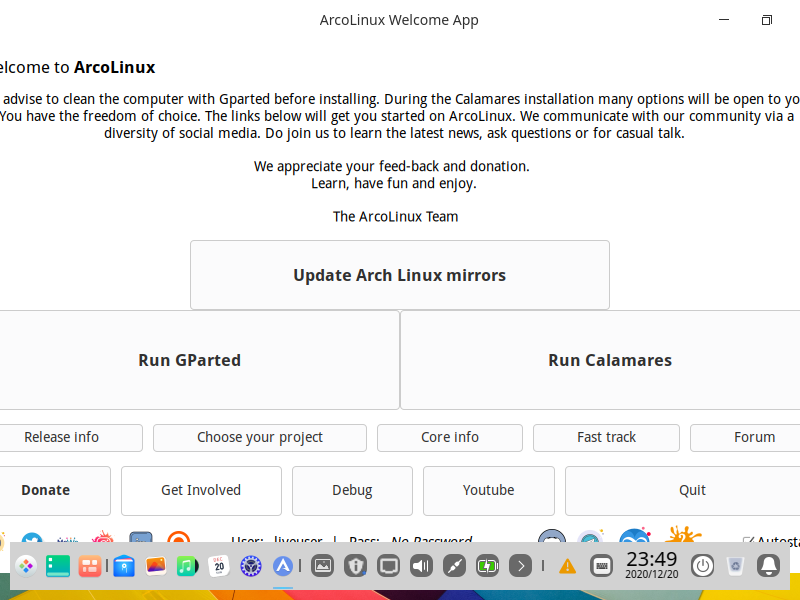Expand the tray arrow in the dock

point(520,566)
